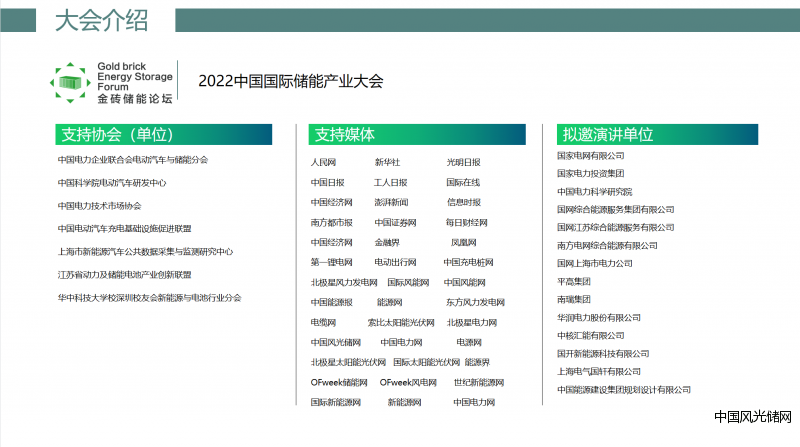
Task: Click 江苏省动力及储能电池产业创新联盟 entry
Action: pos(124,275)
